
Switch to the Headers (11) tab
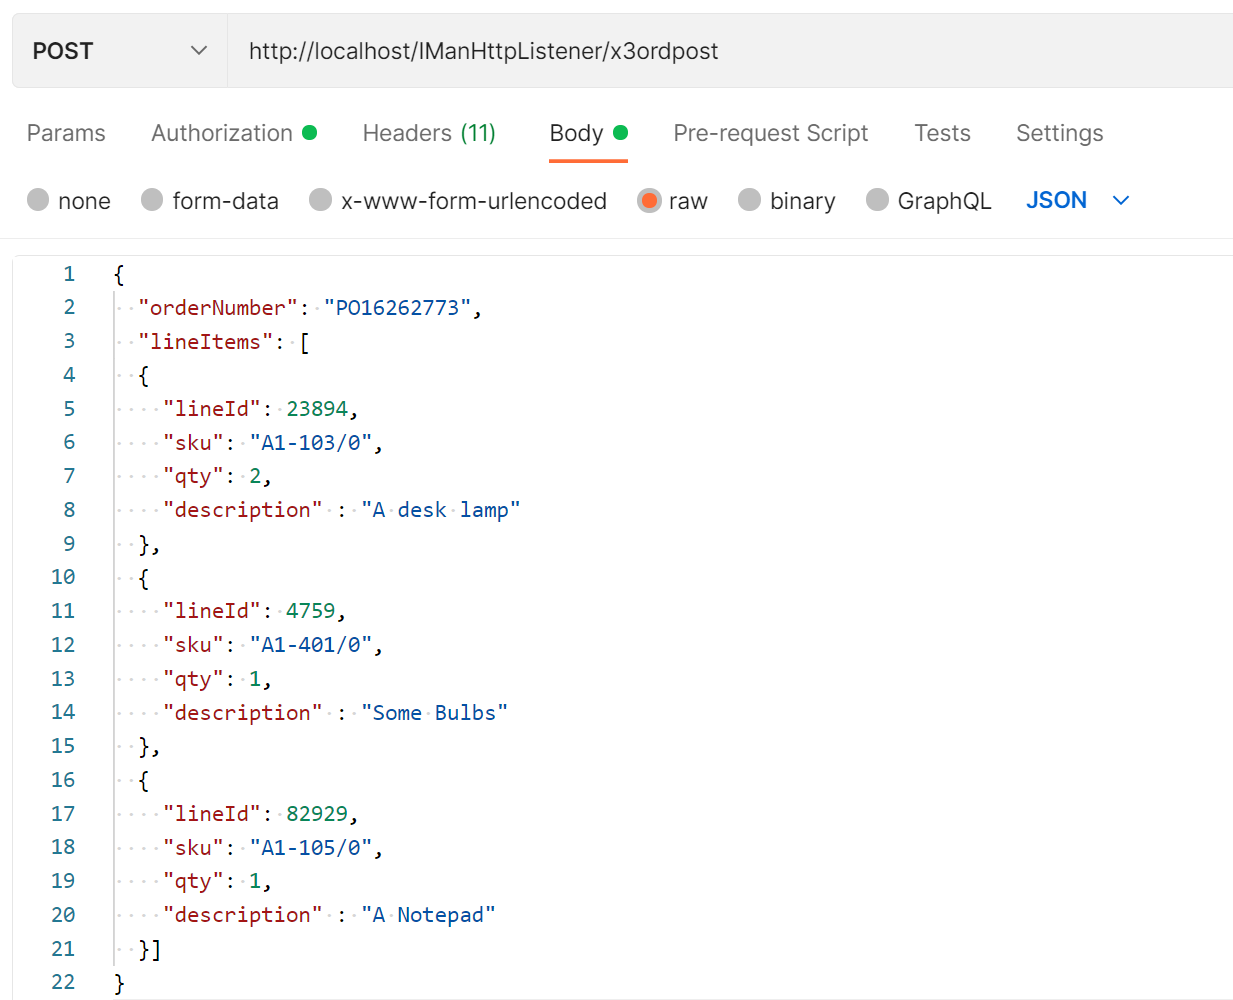429,133
